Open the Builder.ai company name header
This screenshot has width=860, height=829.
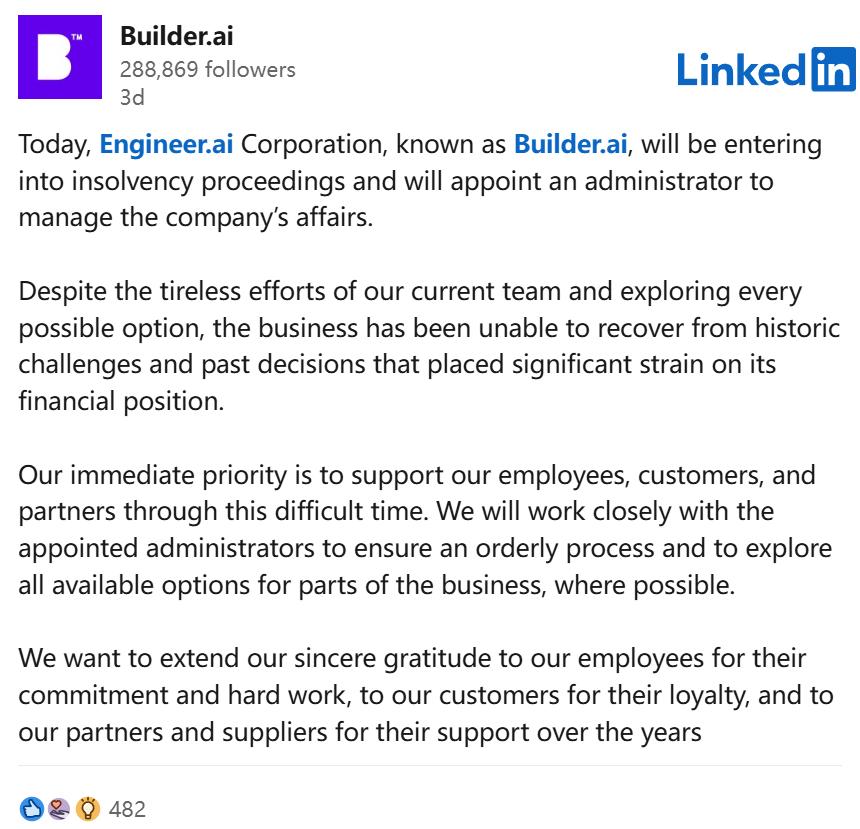(176, 37)
